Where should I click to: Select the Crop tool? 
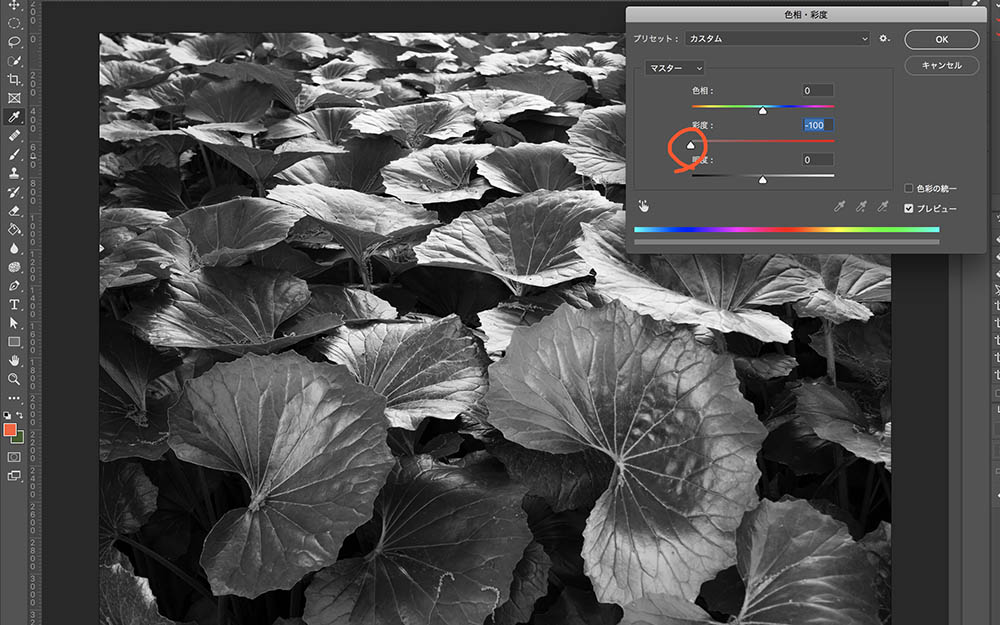pyautogui.click(x=14, y=79)
